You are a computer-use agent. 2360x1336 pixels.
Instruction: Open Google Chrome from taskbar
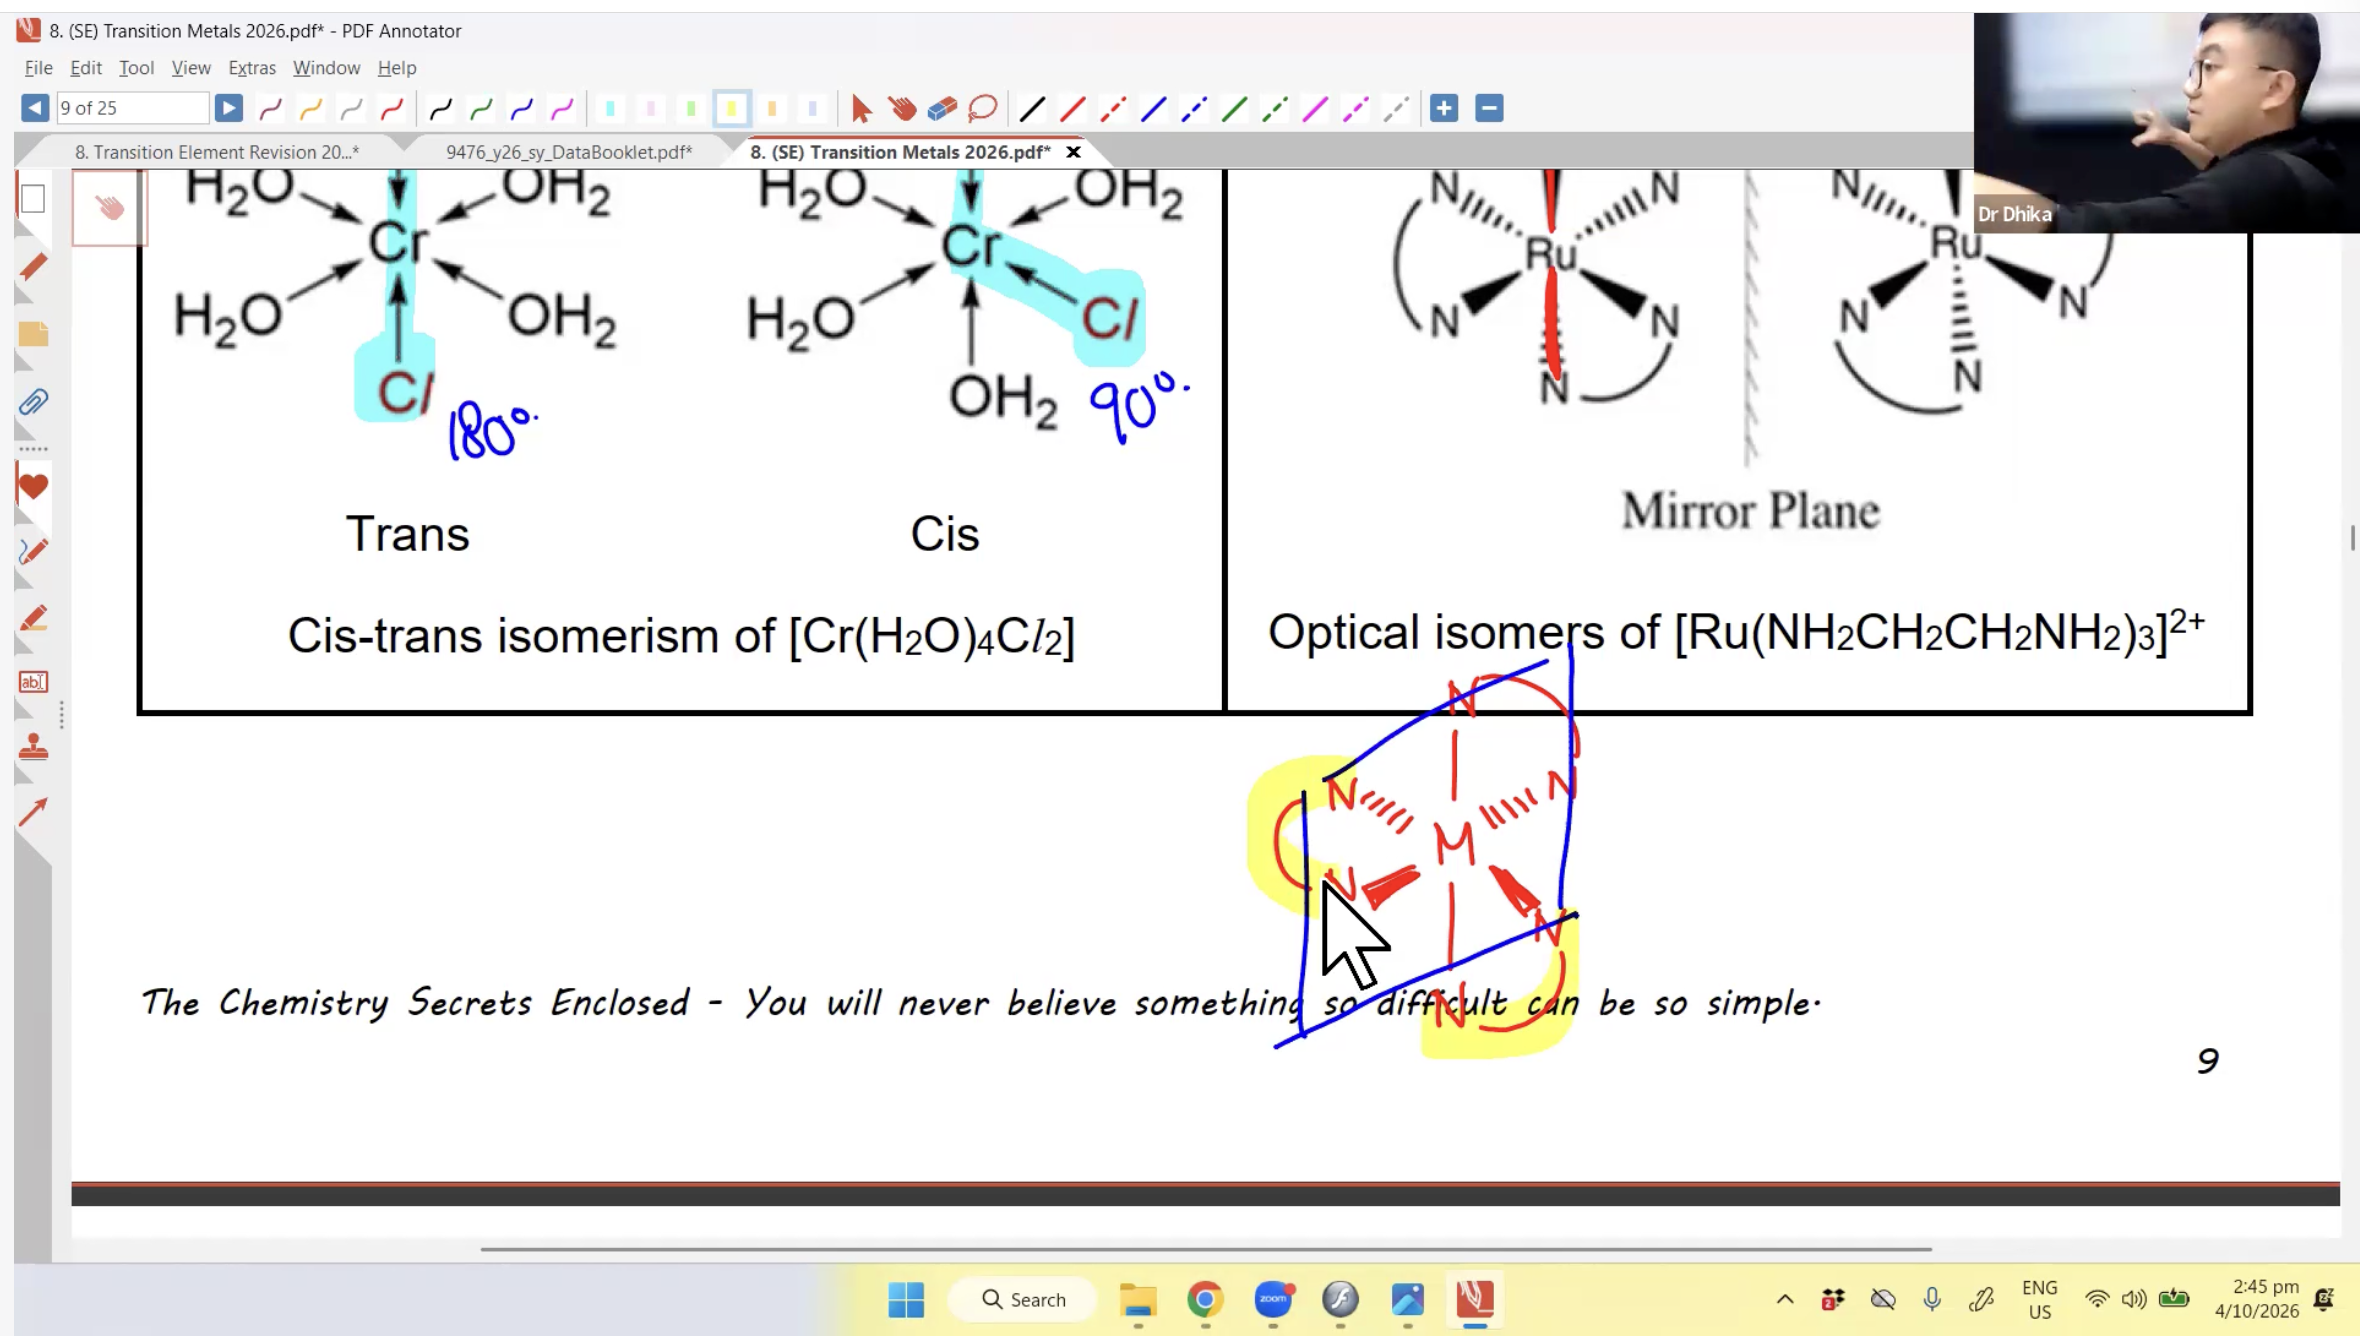[x=1205, y=1300]
